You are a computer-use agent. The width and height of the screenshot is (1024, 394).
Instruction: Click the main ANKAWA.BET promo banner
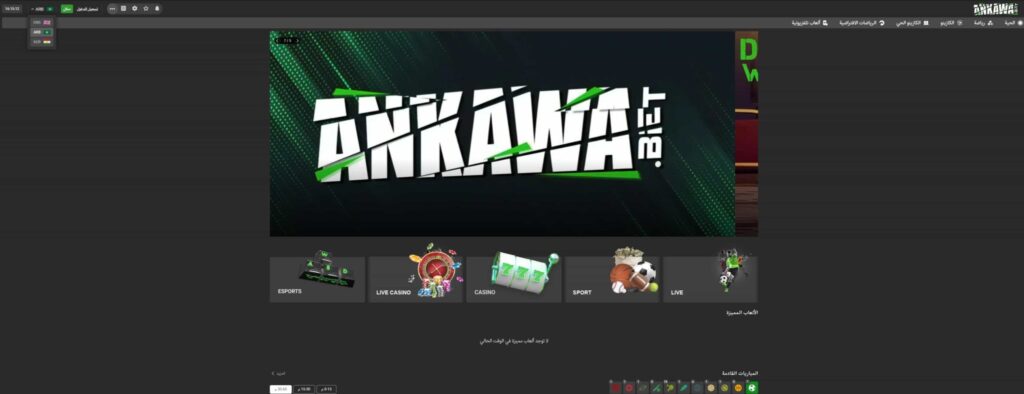[502, 134]
